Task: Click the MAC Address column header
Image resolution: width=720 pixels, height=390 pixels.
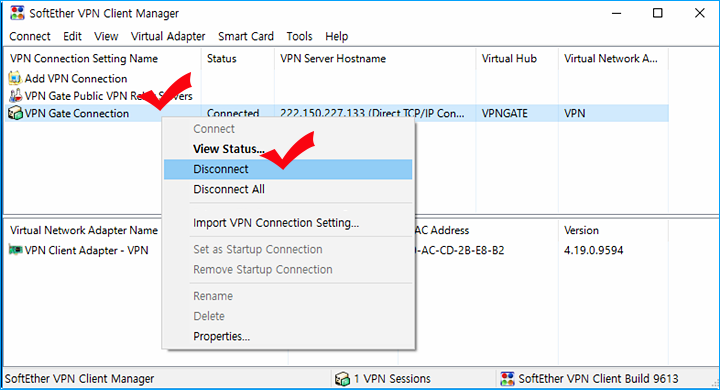Action: point(442,230)
